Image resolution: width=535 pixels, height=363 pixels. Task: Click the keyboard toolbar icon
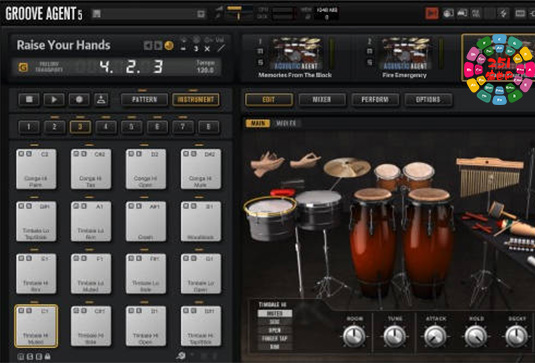(520, 13)
